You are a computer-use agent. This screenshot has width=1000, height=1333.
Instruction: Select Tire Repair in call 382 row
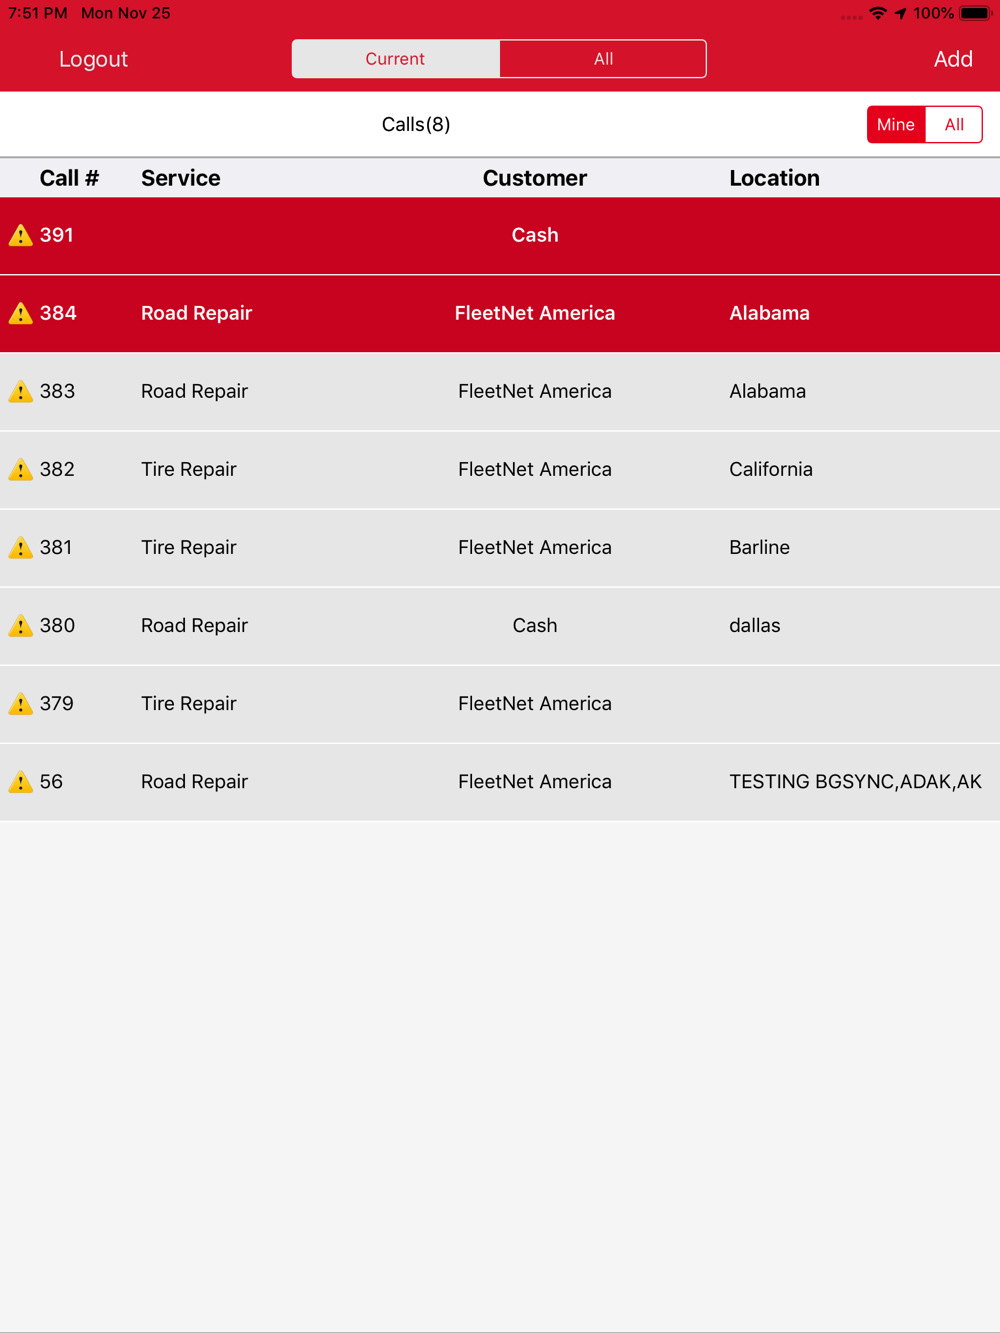click(188, 469)
